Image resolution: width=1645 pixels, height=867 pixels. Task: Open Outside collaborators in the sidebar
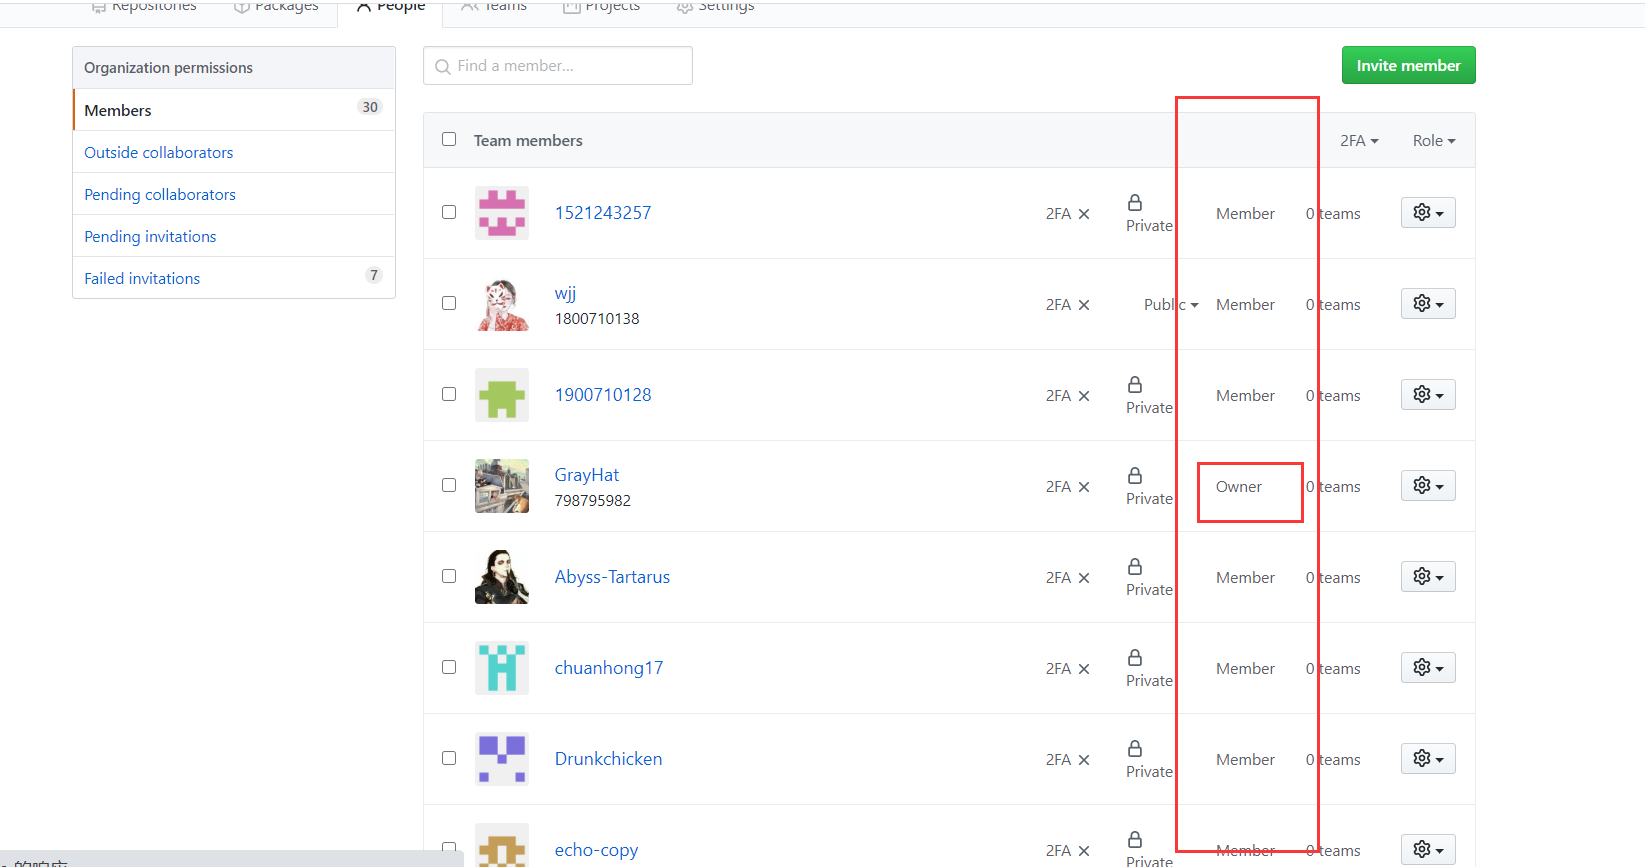(x=158, y=152)
